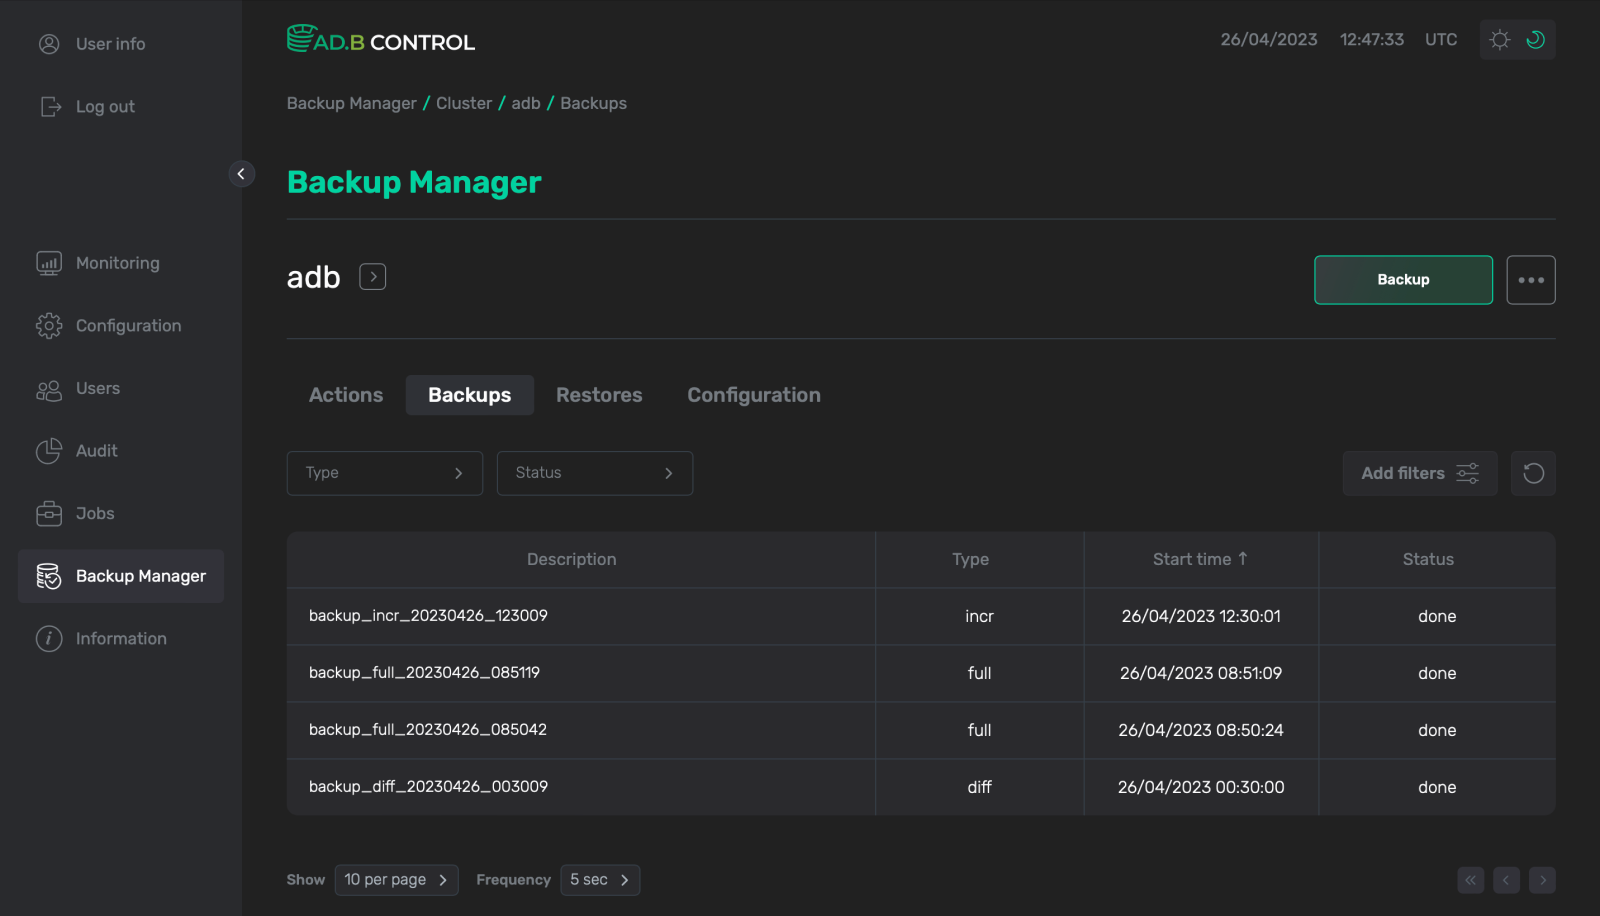Collapse the left sidebar with chevron
1600x916 pixels.
tap(241, 173)
